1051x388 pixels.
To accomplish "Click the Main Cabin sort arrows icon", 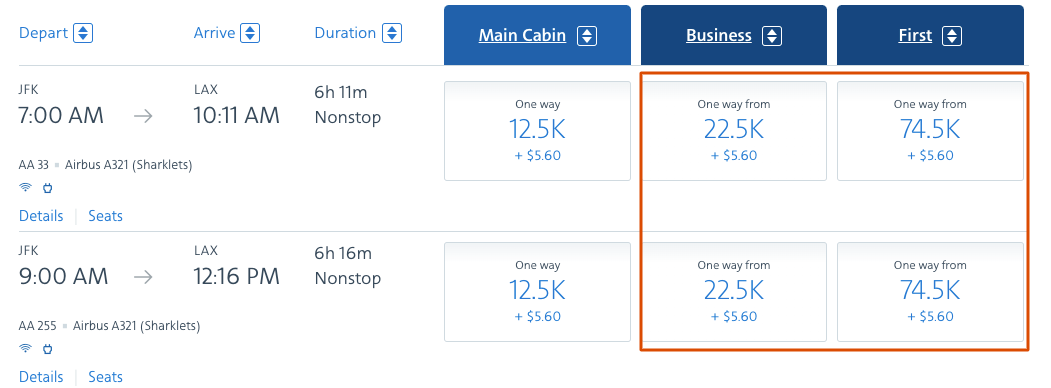I will click(x=587, y=36).
